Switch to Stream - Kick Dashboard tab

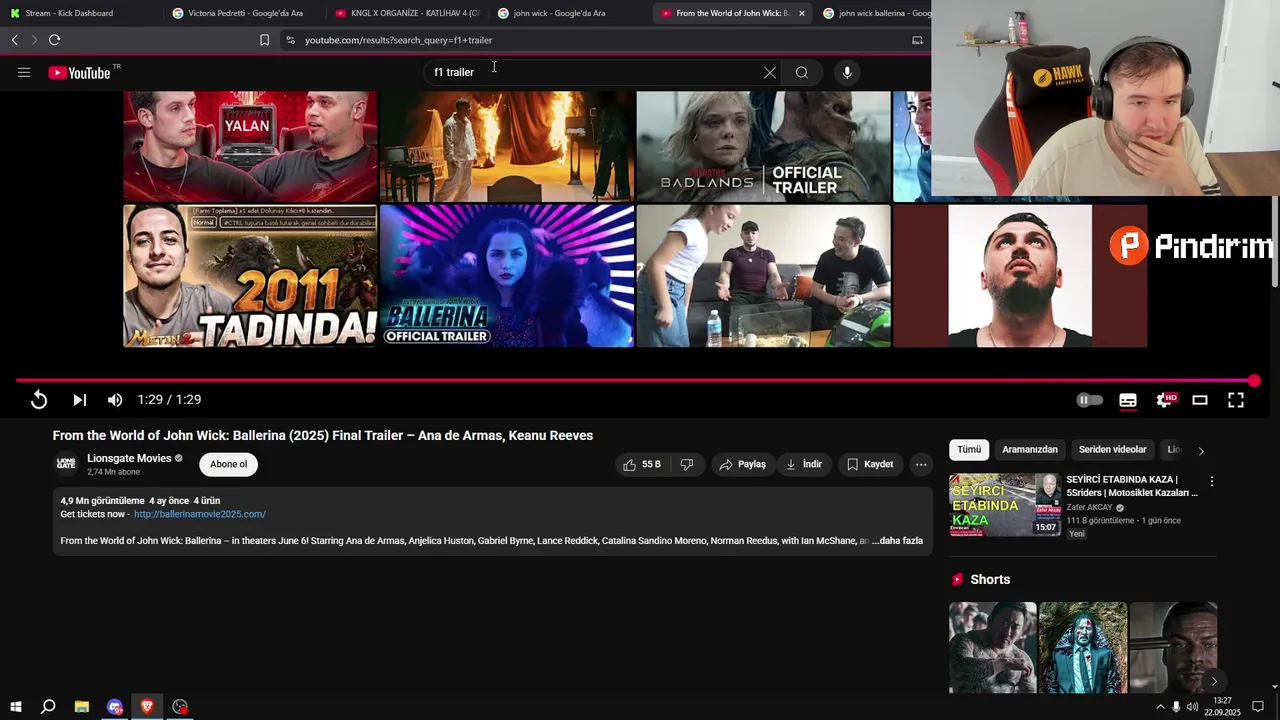coord(80,13)
